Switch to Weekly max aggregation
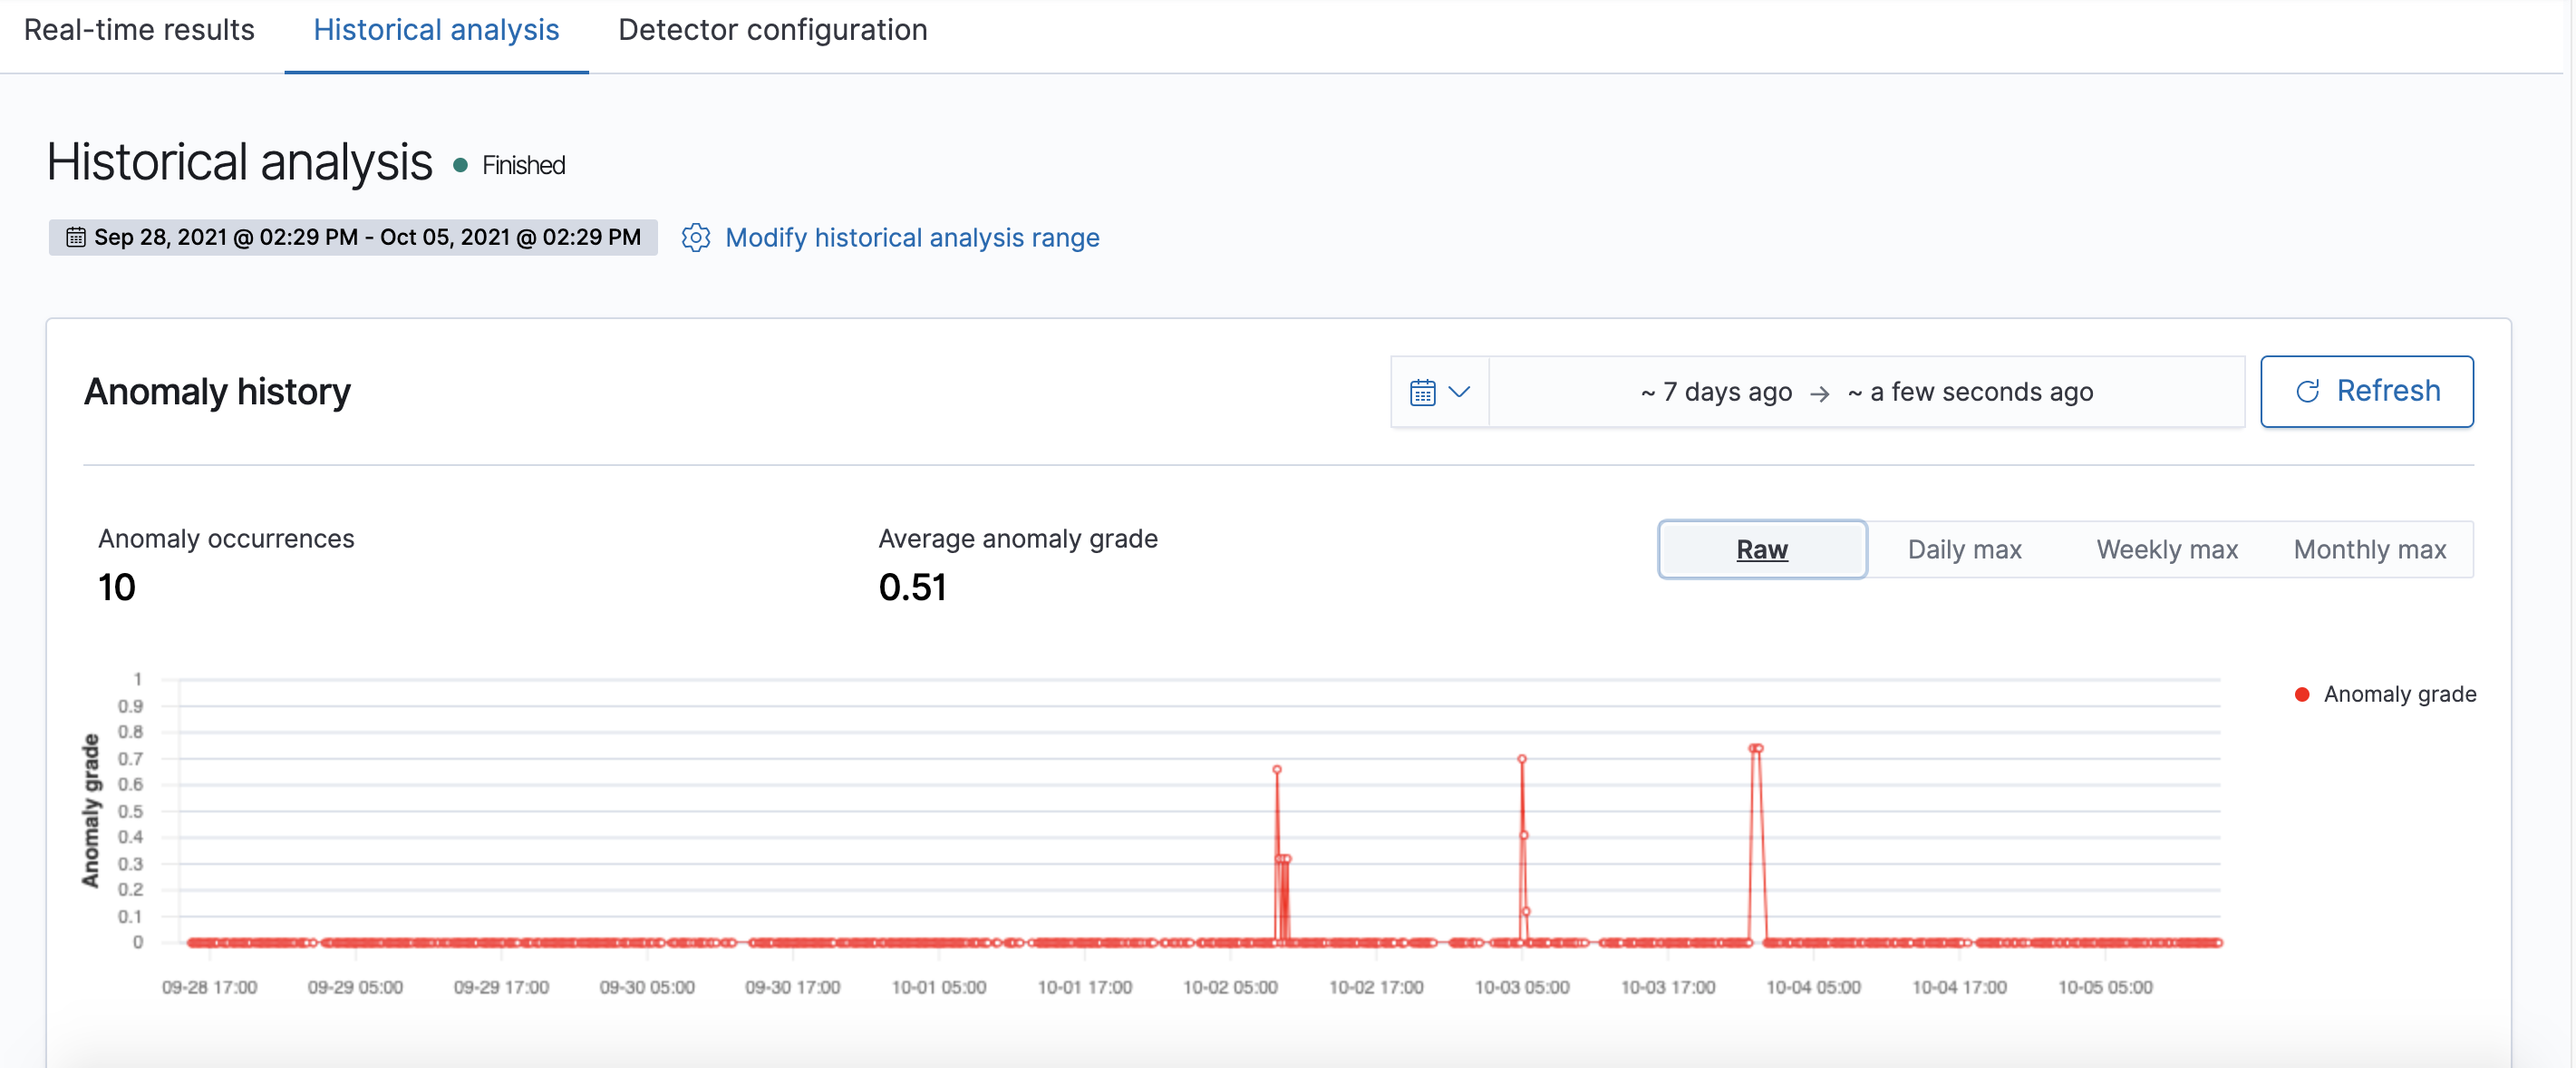The height and width of the screenshot is (1068, 2576). (x=2167, y=549)
